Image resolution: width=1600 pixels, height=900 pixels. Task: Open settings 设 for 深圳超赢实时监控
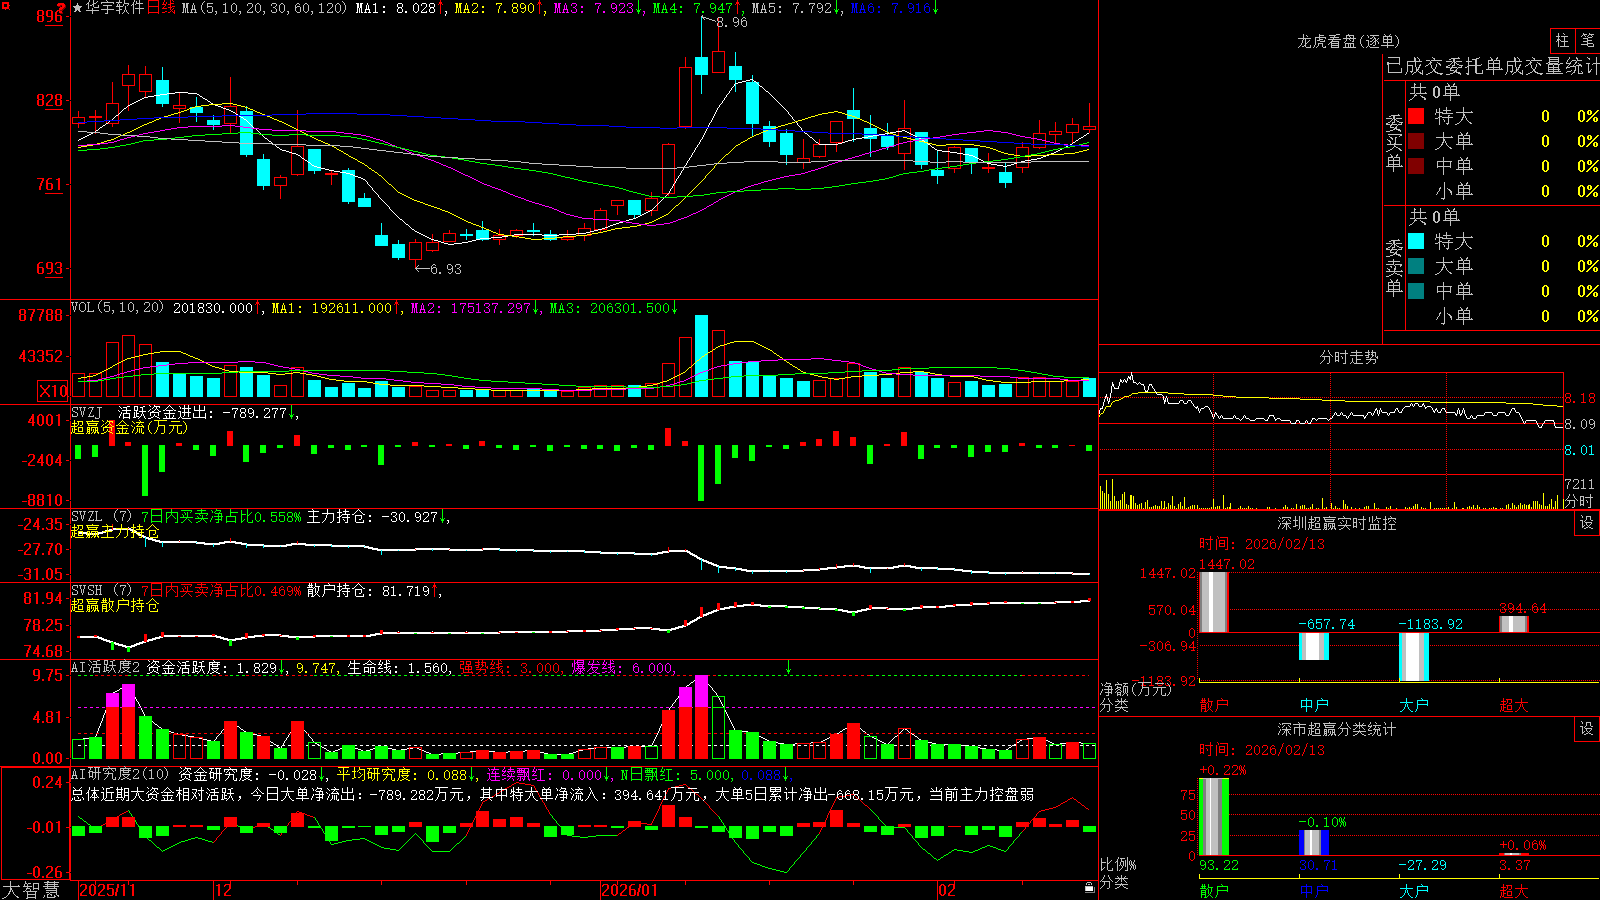click(1587, 523)
